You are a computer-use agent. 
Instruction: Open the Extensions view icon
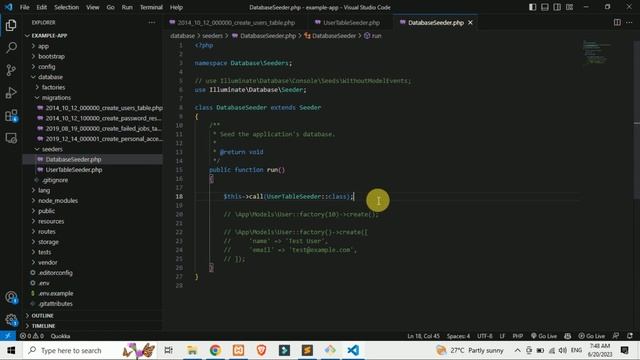click(11, 116)
